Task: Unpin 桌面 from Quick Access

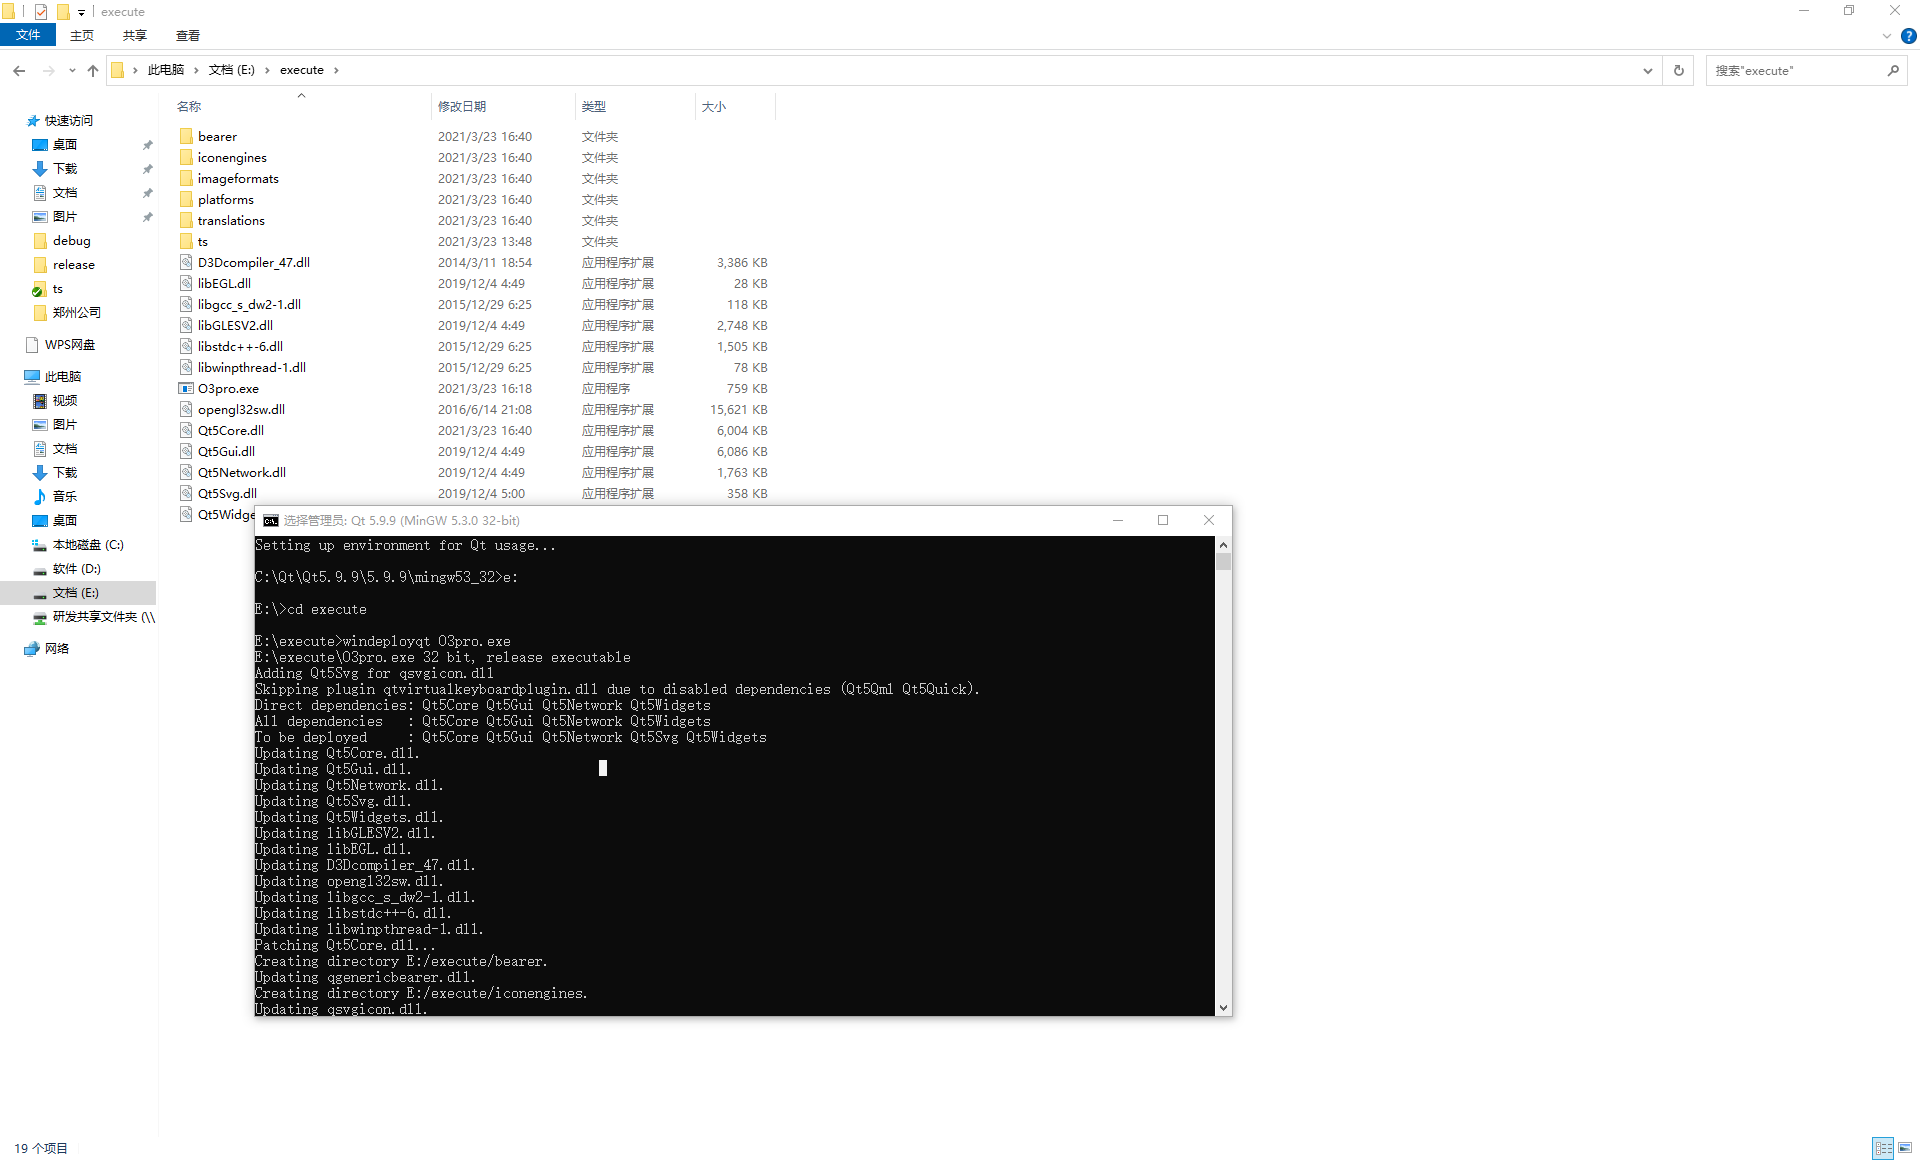Action: point(147,144)
